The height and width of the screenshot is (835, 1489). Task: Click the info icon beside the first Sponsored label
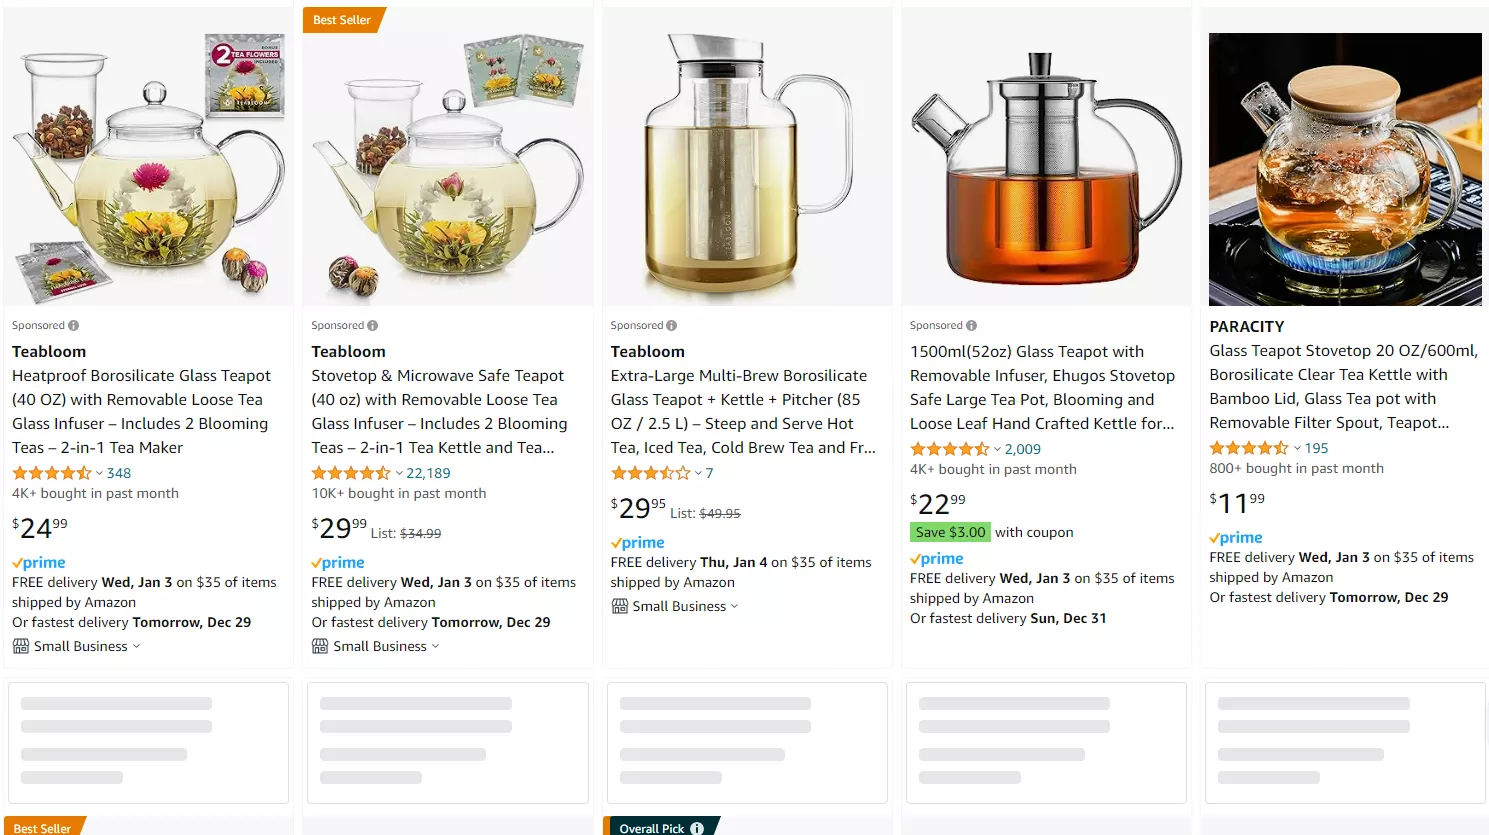click(73, 326)
